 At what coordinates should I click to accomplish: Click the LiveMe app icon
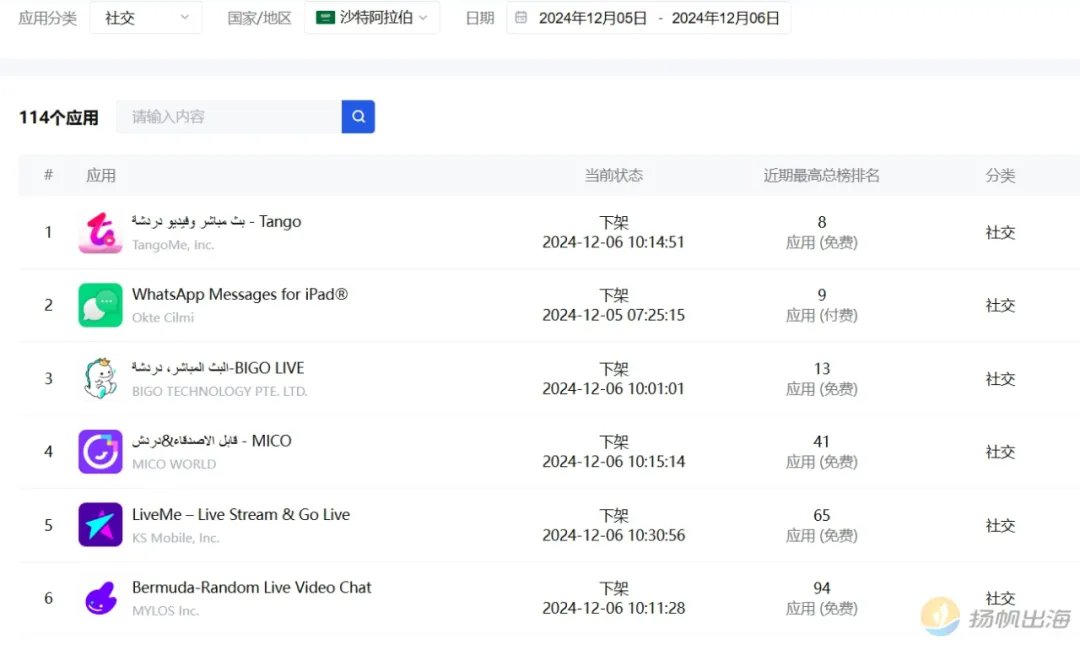(x=100, y=525)
